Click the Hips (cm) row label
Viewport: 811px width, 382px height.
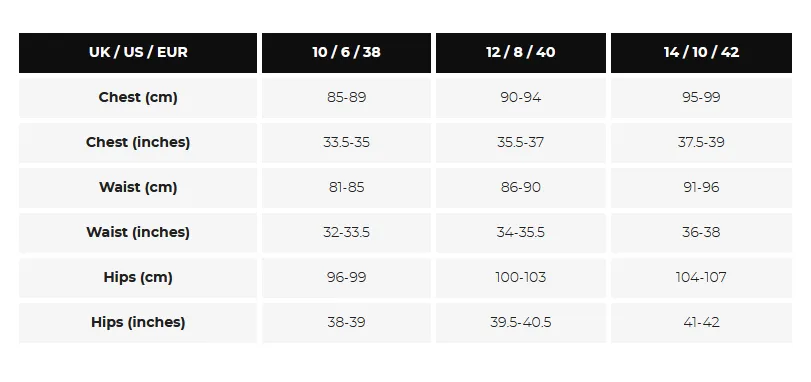(138, 278)
